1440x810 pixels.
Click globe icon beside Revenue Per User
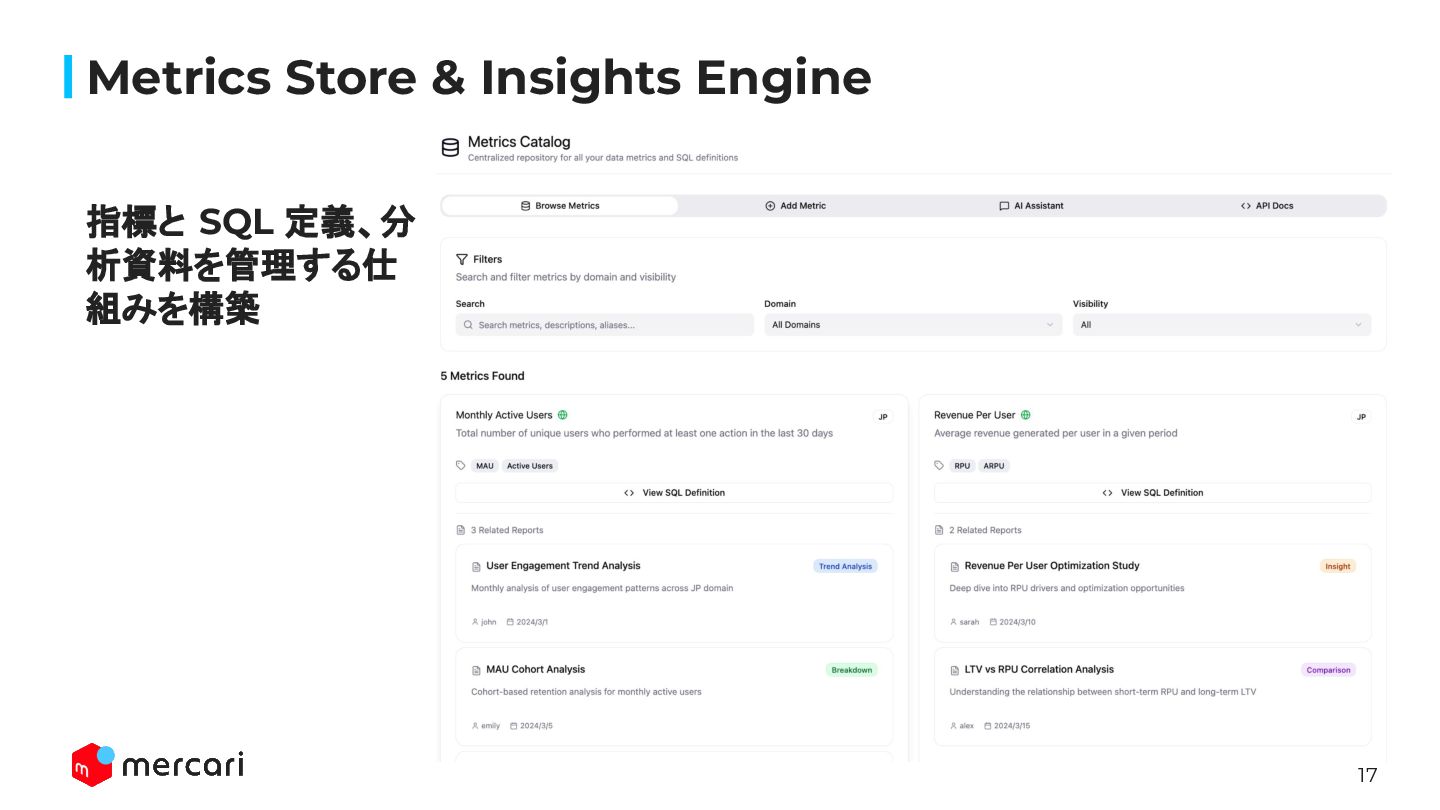1026,415
